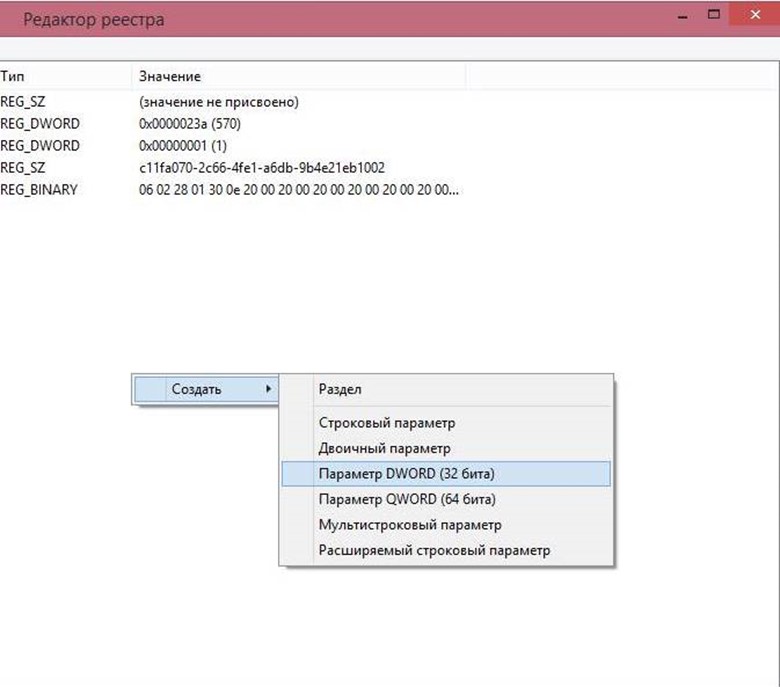780x687 pixels.
Task: Select the value 0x0000023a (570)
Action: tap(190, 124)
